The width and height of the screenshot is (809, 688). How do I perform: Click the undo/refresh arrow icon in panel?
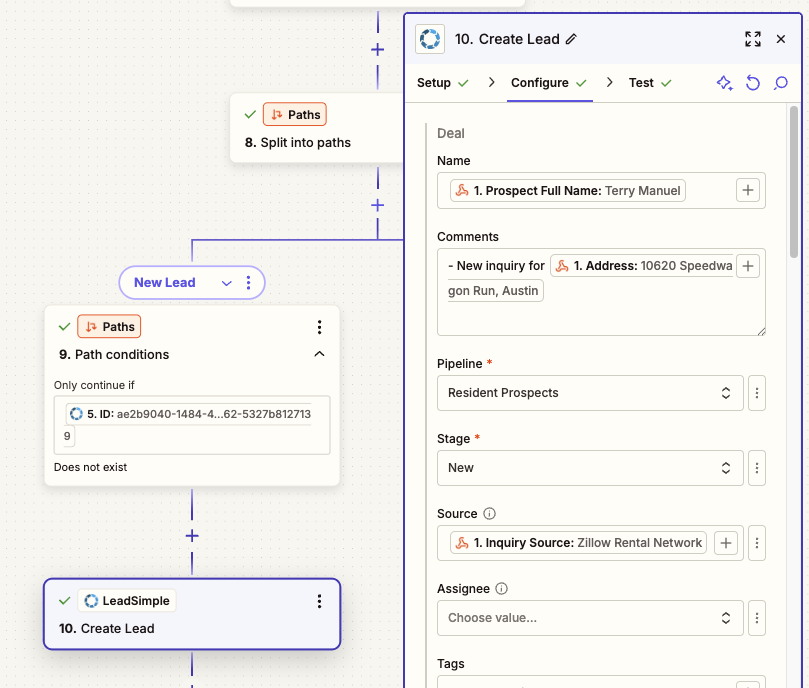coord(753,83)
